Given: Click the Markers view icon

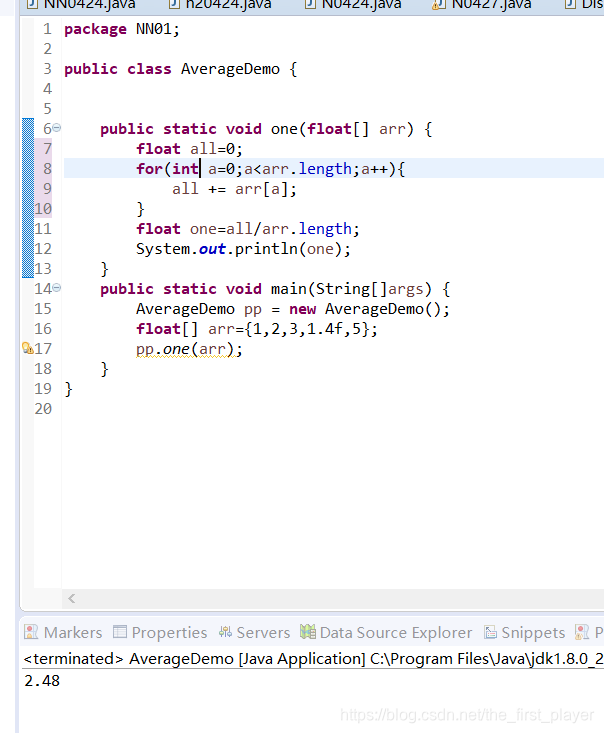Looking at the screenshot, I should click(31, 632).
